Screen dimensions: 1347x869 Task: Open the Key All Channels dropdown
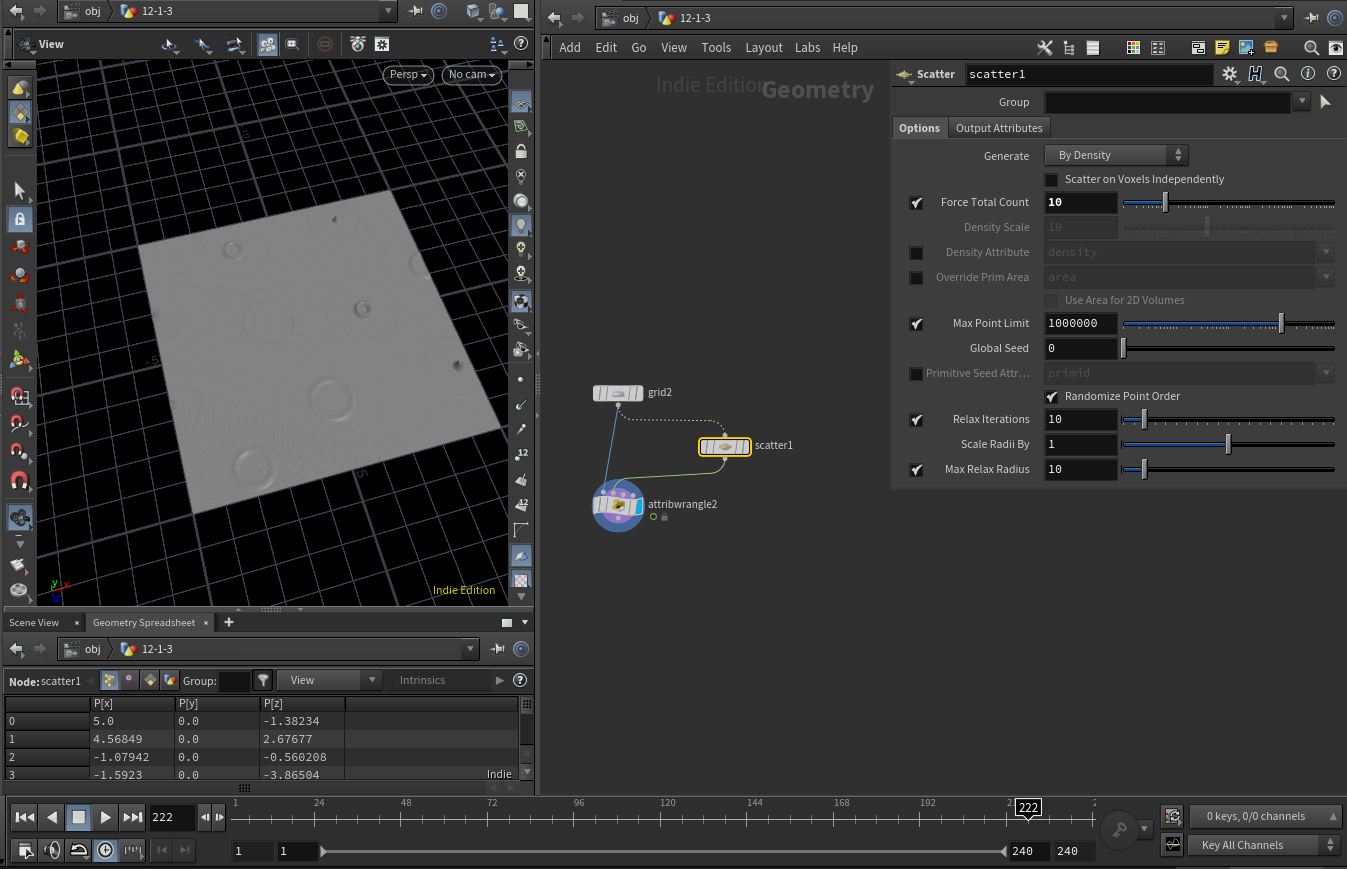pos(1264,845)
